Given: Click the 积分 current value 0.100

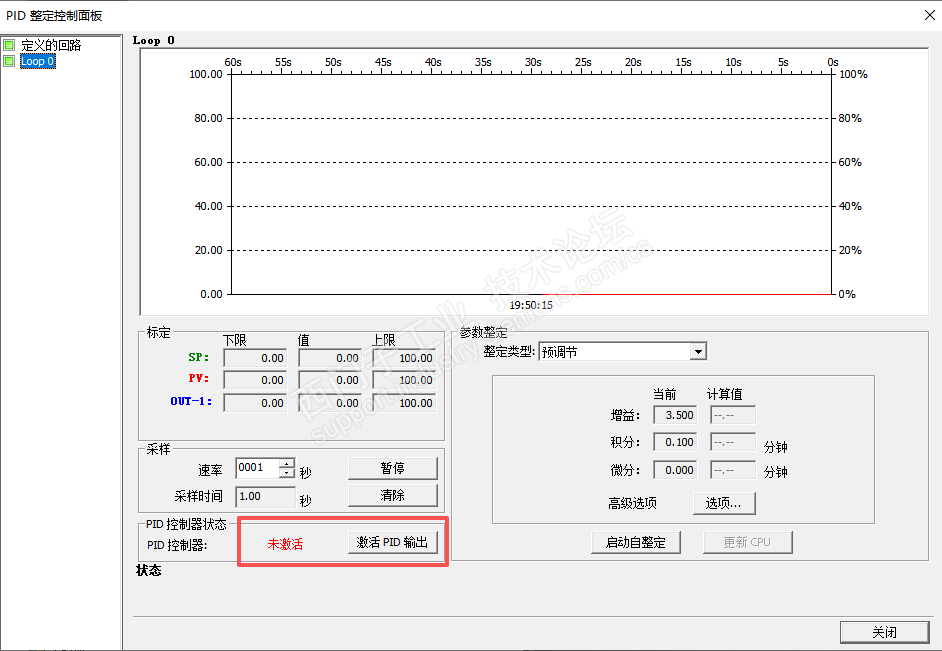Looking at the screenshot, I should coord(675,442).
